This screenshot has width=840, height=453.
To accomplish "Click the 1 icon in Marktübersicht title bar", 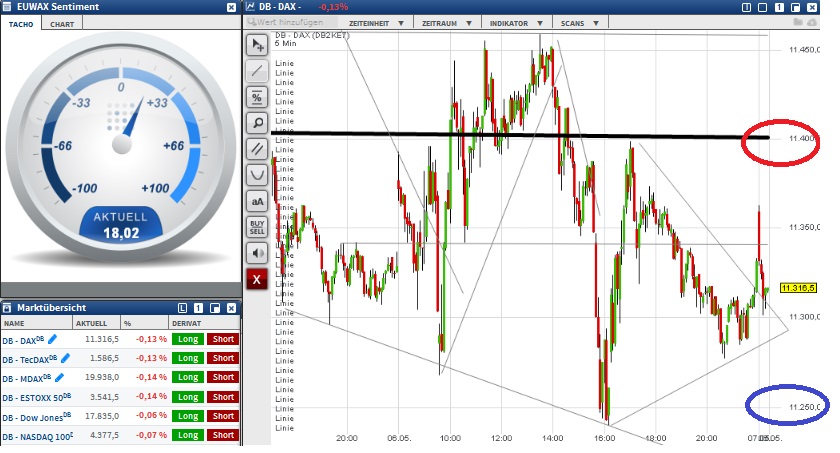I will 198,308.
